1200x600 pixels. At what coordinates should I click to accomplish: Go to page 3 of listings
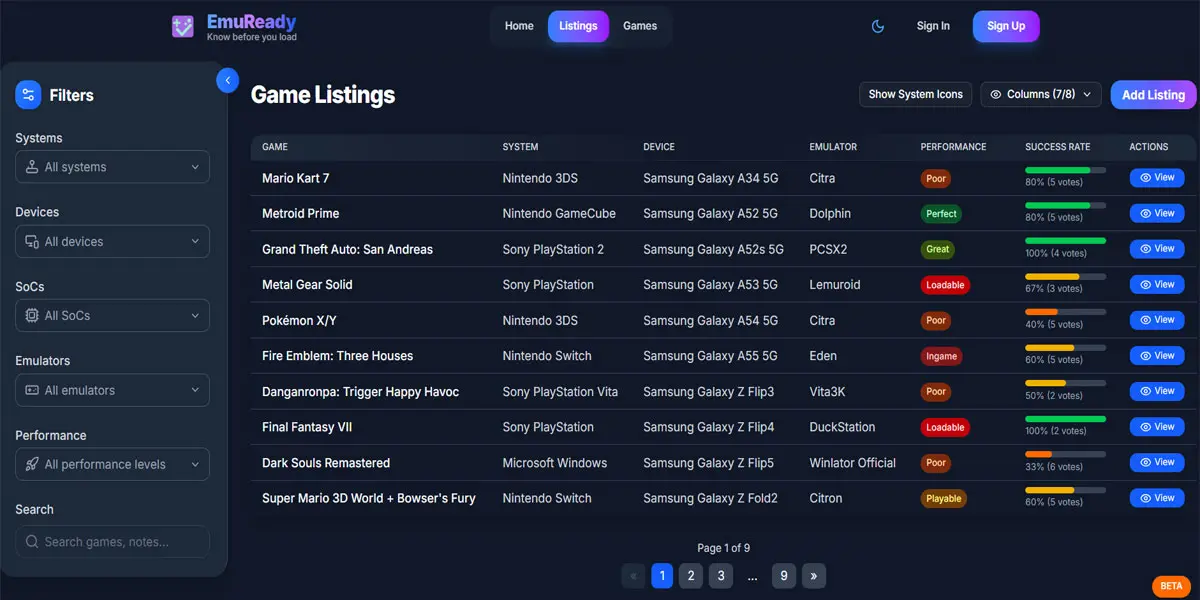tap(720, 576)
